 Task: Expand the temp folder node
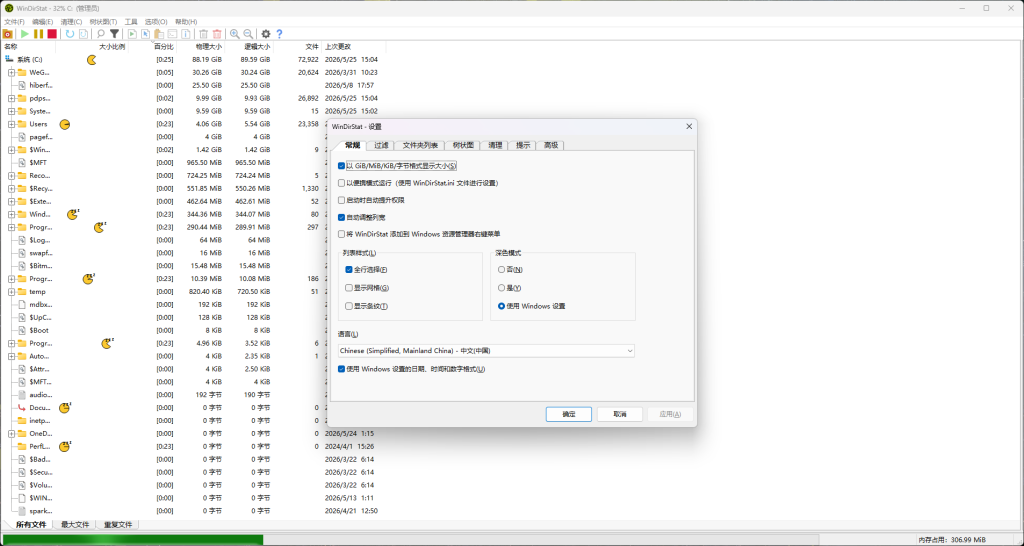[x=12, y=292]
